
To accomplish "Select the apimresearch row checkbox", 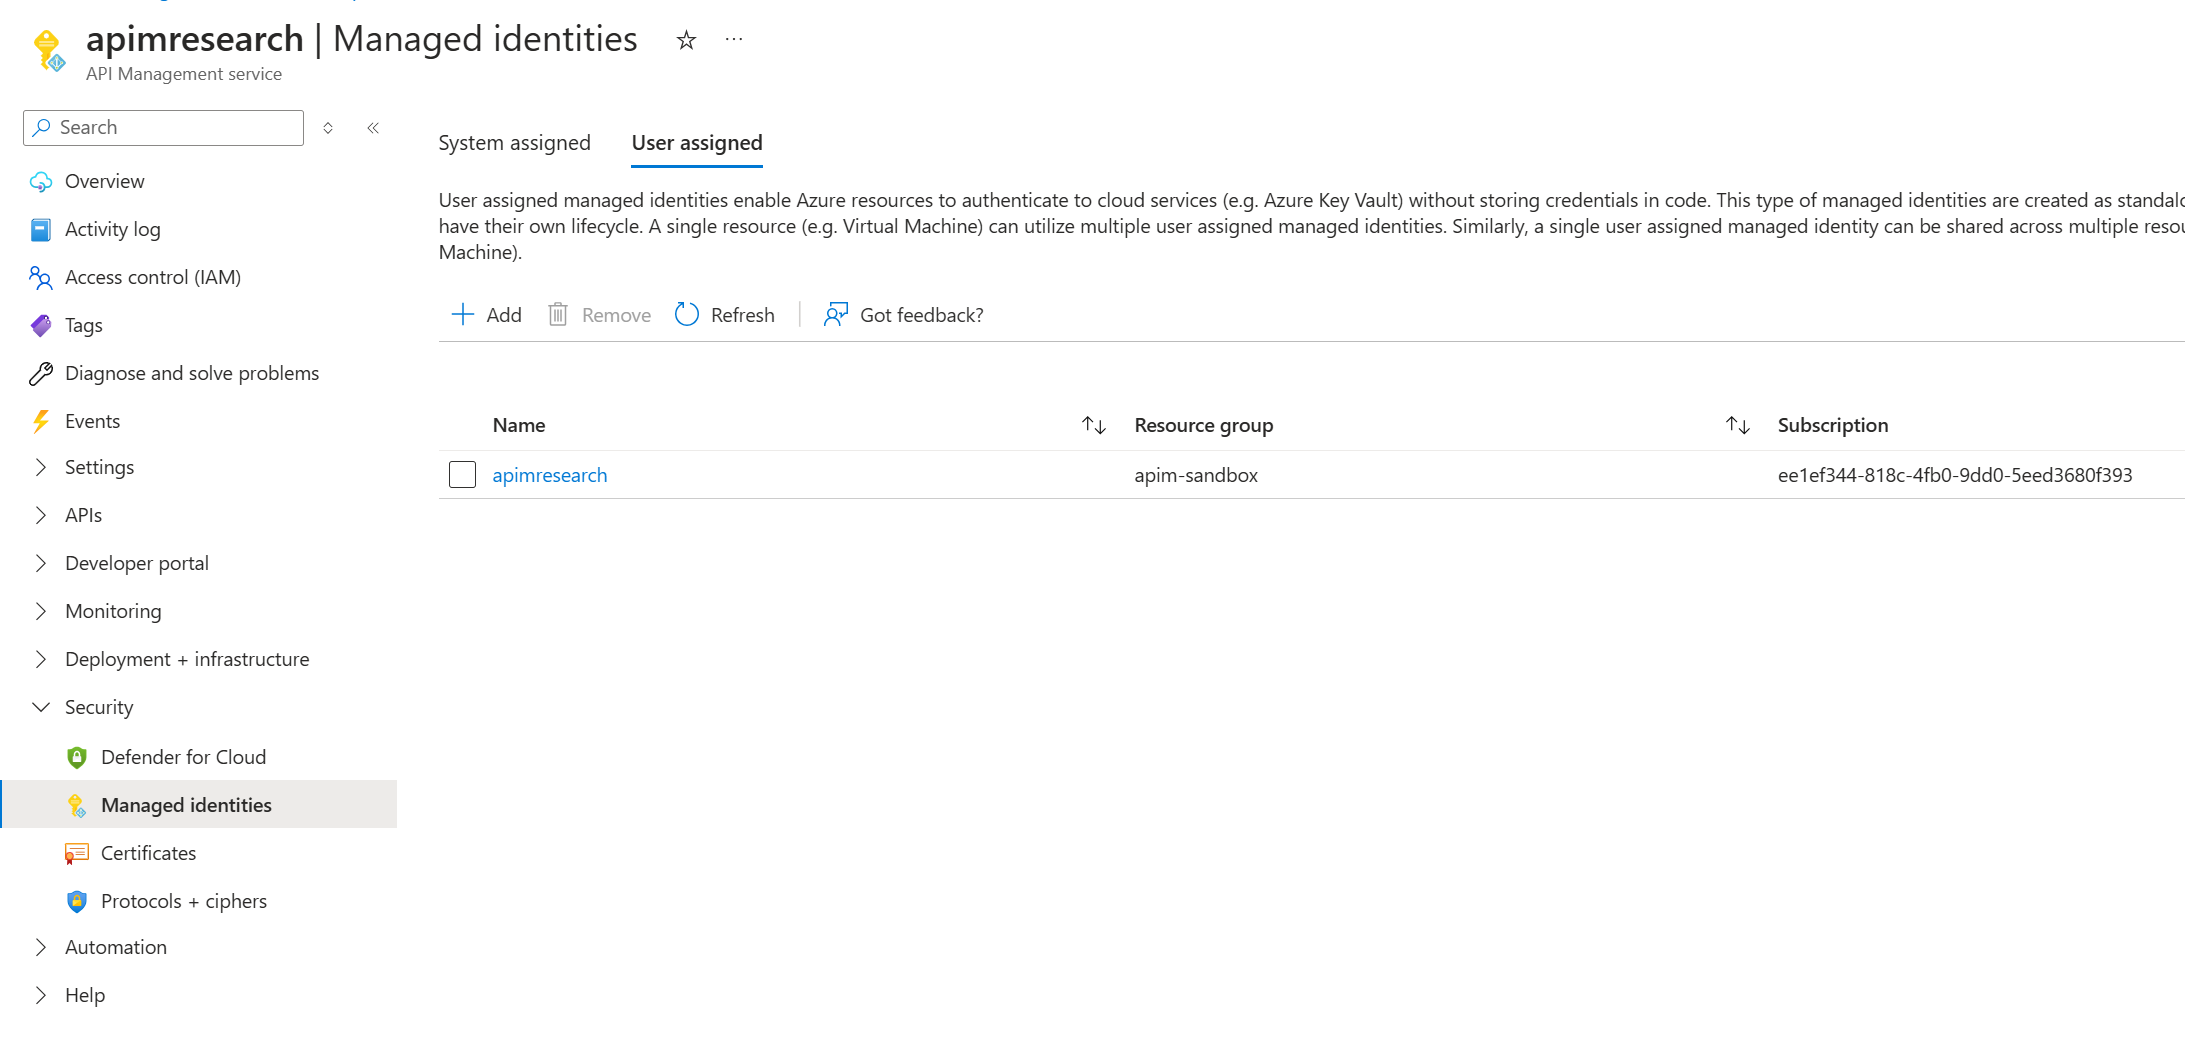I will click(x=462, y=475).
